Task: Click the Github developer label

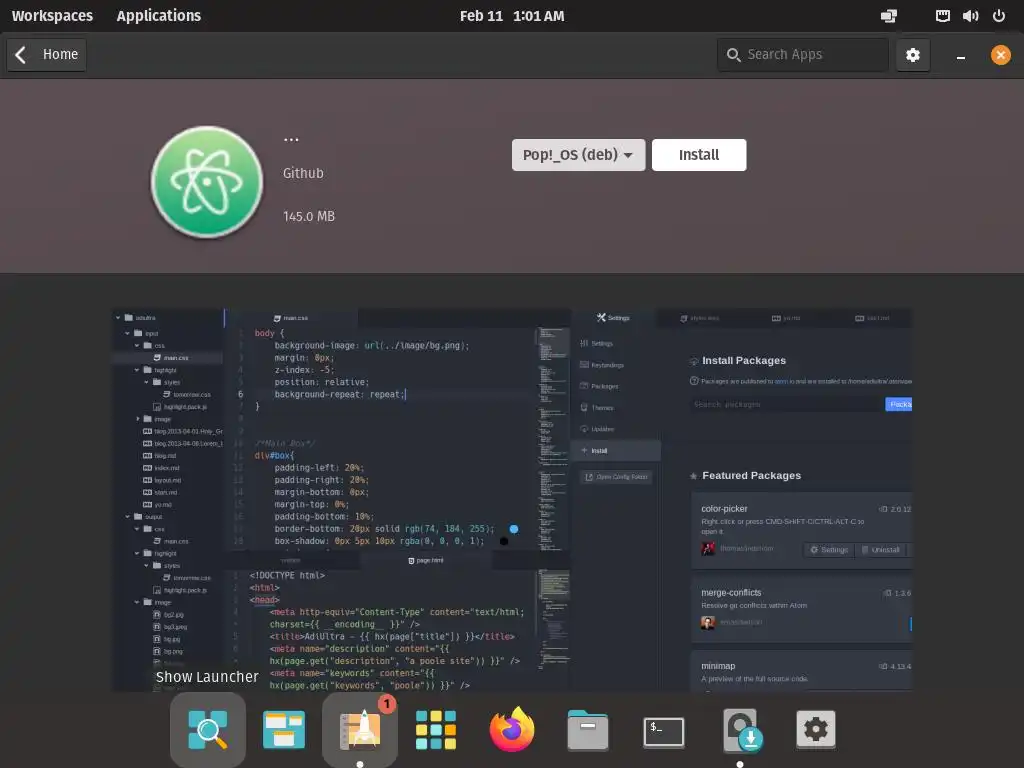Action: [303, 173]
